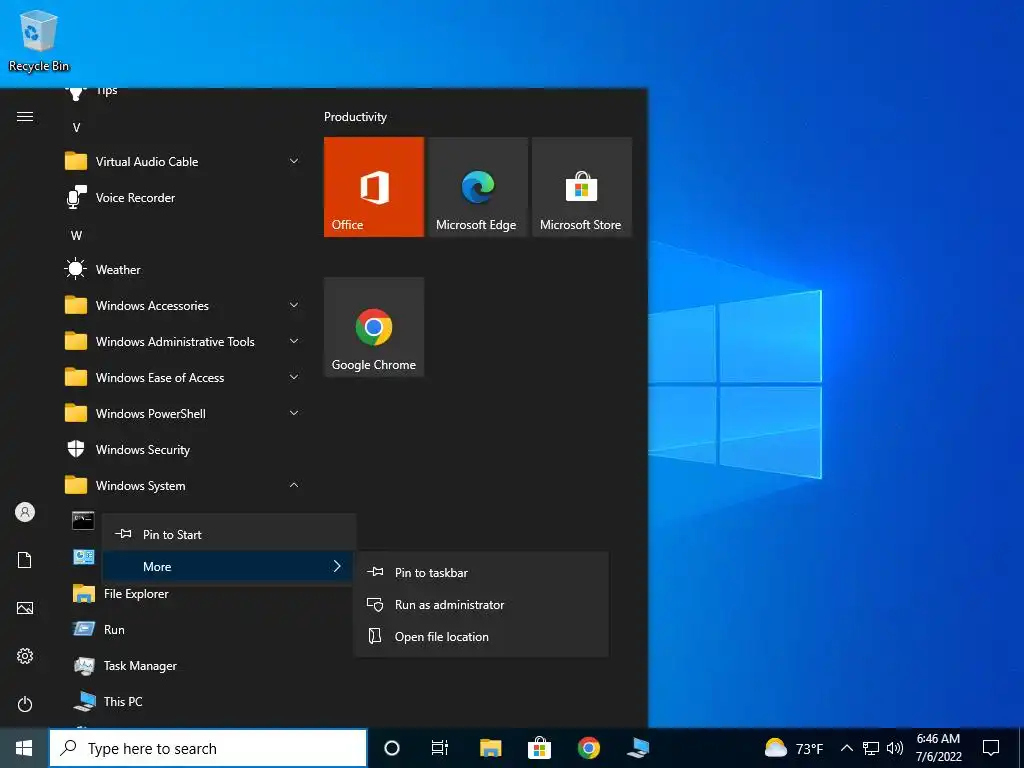Open the Weather app
This screenshot has height=768, width=1024.
(x=183, y=270)
